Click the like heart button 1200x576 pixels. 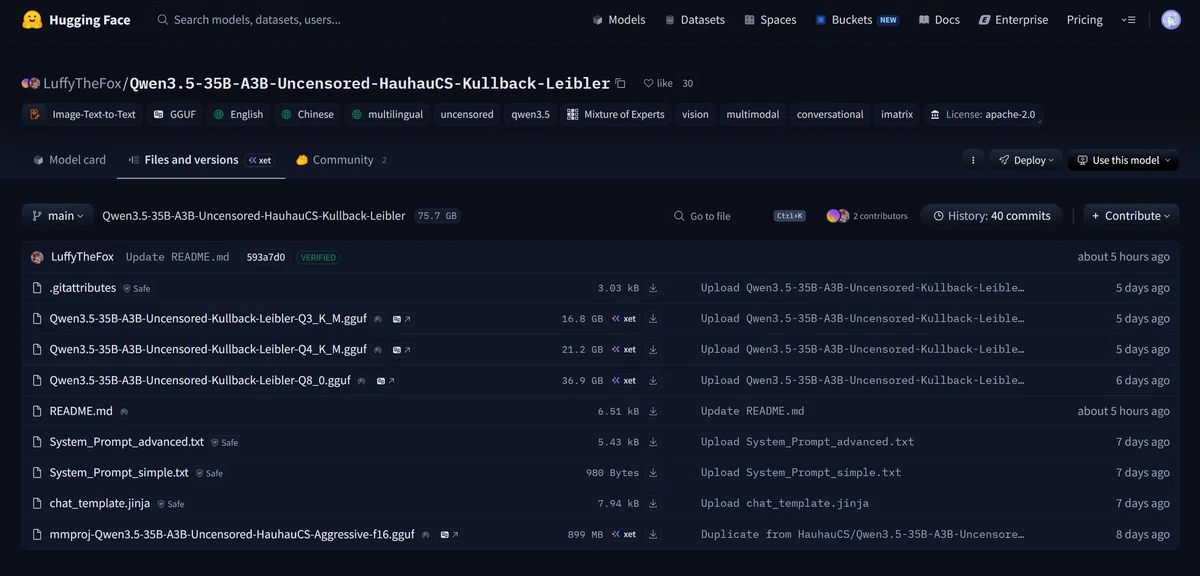click(658, 84)
